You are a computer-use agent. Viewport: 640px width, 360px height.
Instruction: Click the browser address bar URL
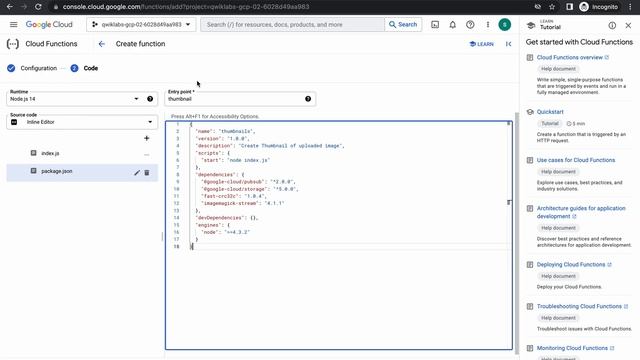(186, 7)
